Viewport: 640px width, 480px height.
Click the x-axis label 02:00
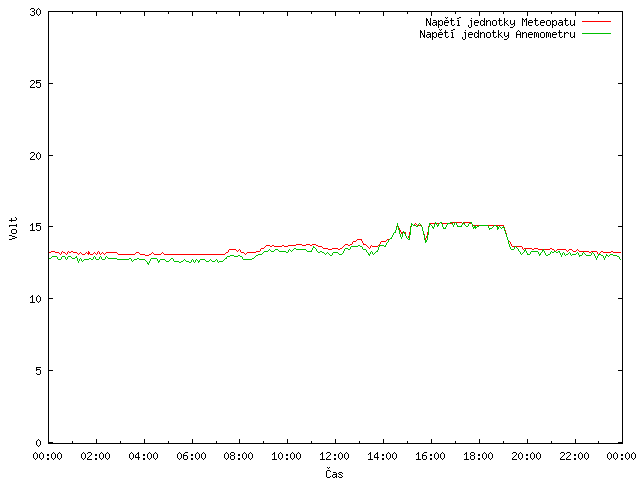click(96, 456)
